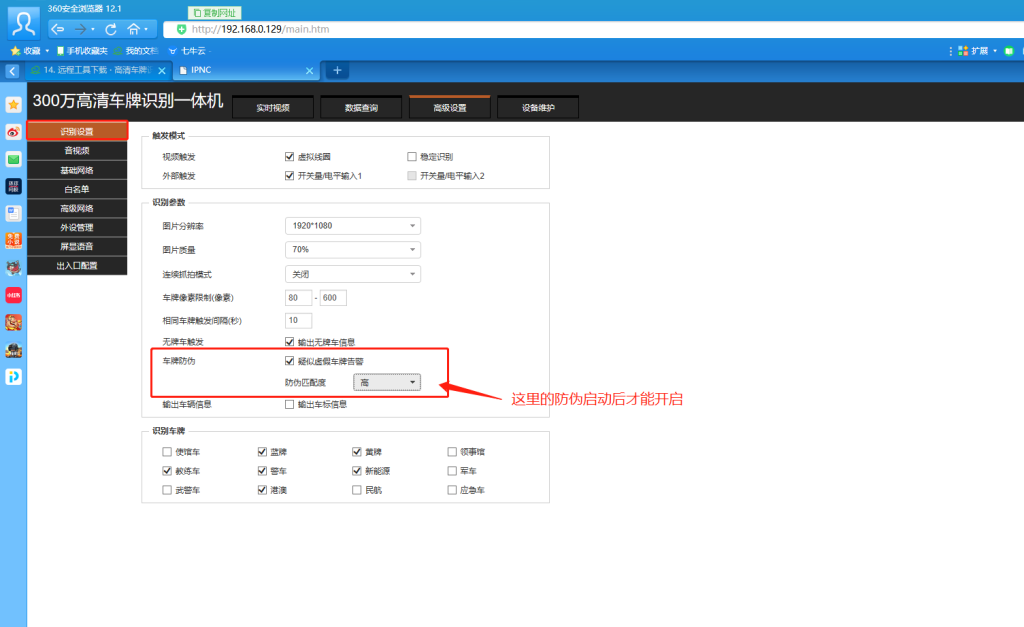
Task: Open the 防伪匹配度 dropdown
Action: 387,382
